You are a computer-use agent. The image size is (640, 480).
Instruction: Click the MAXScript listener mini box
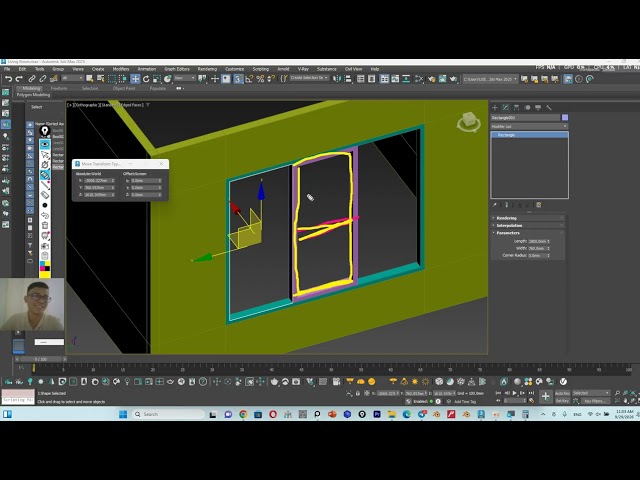(x=18, y=397)
